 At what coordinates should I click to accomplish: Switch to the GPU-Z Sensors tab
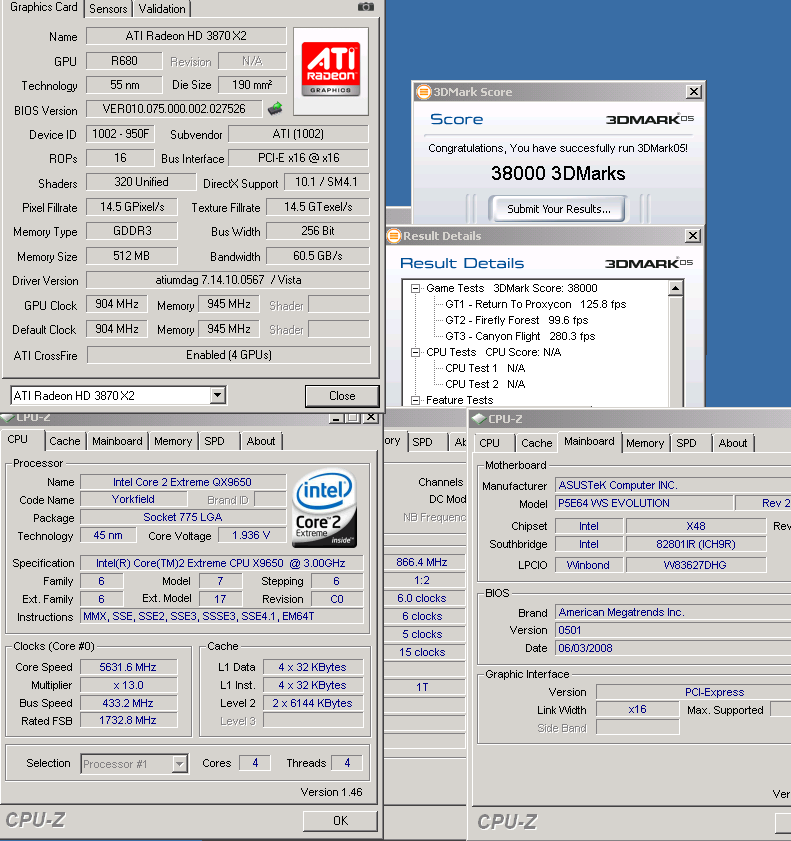click(x=108, y=9)
